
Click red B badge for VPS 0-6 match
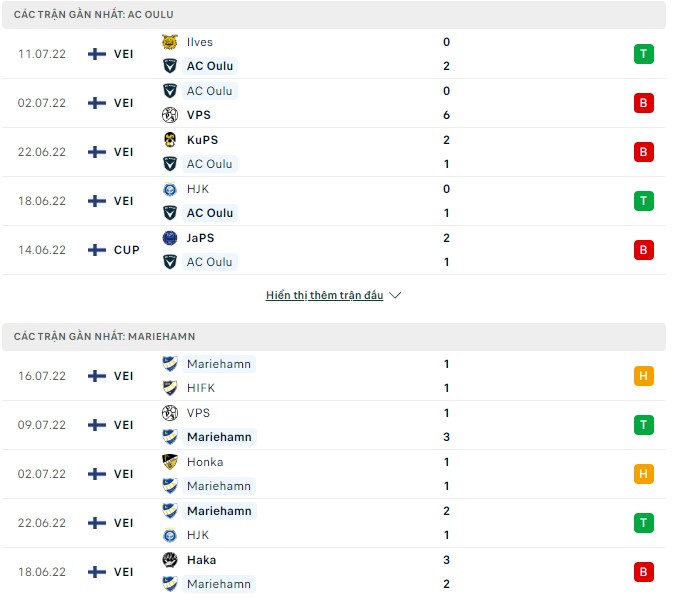click(643, 103)
